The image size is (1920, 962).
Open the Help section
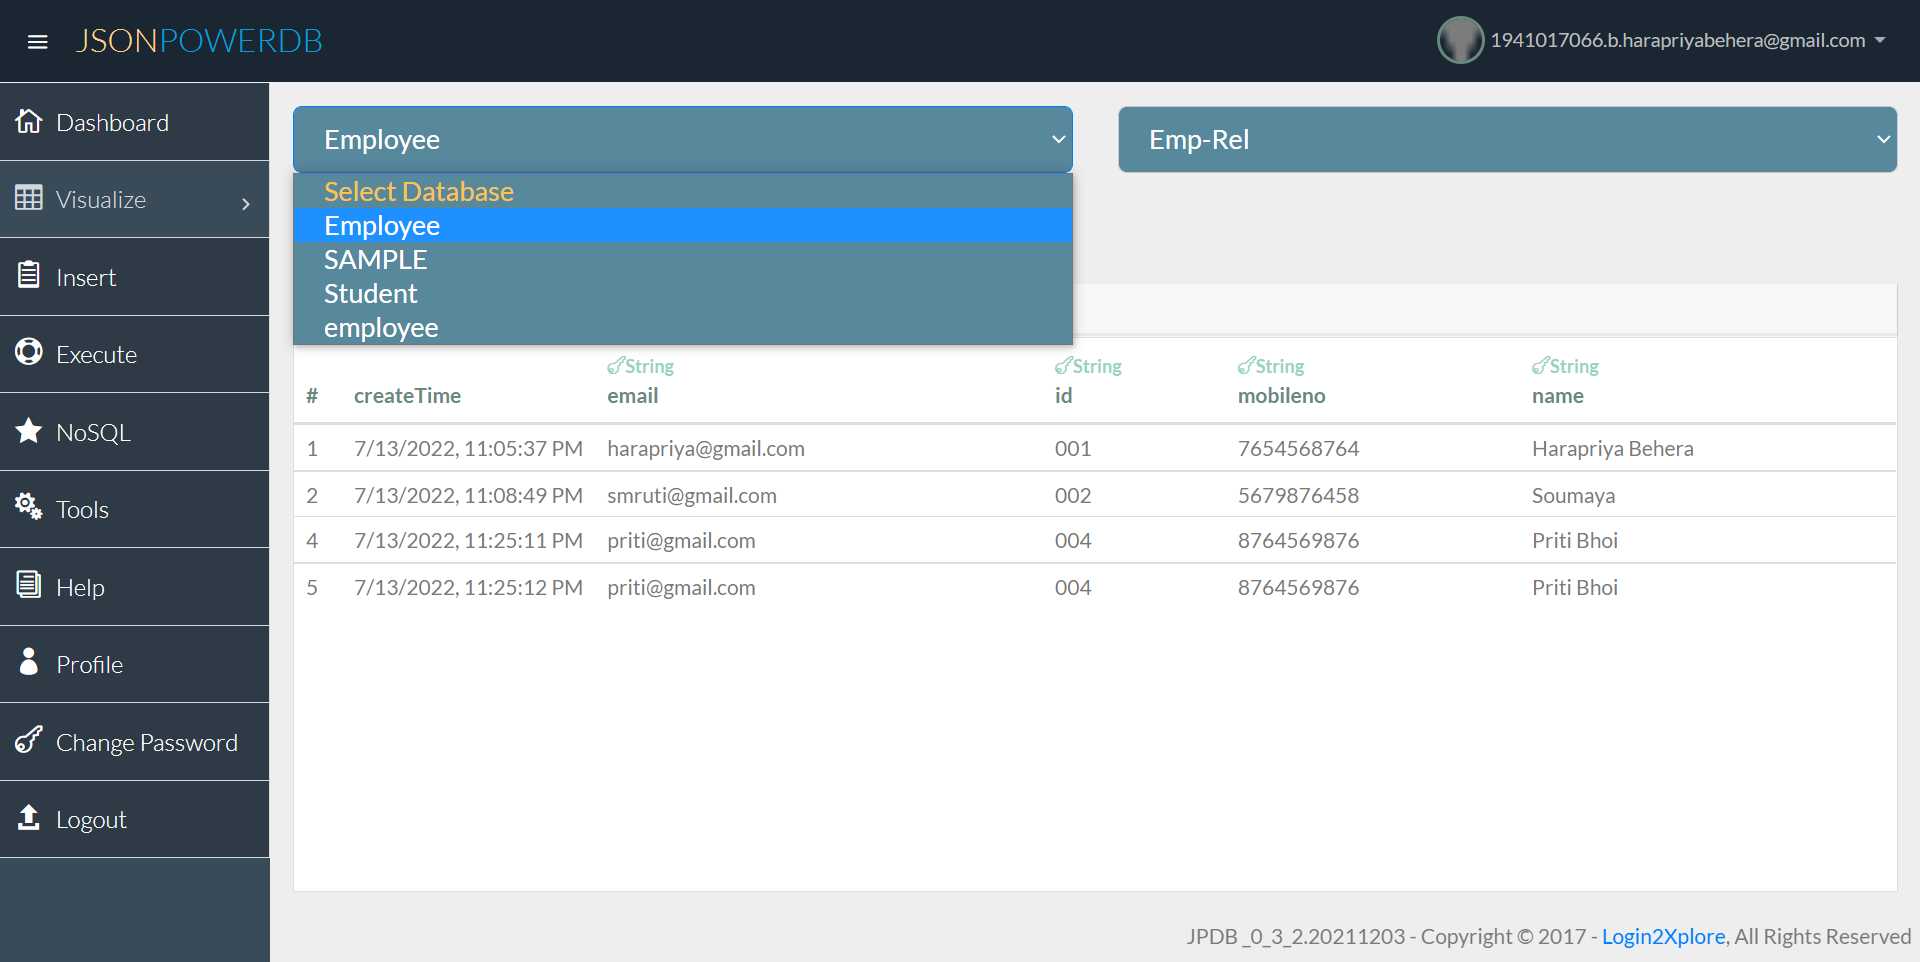click(80, 587)
